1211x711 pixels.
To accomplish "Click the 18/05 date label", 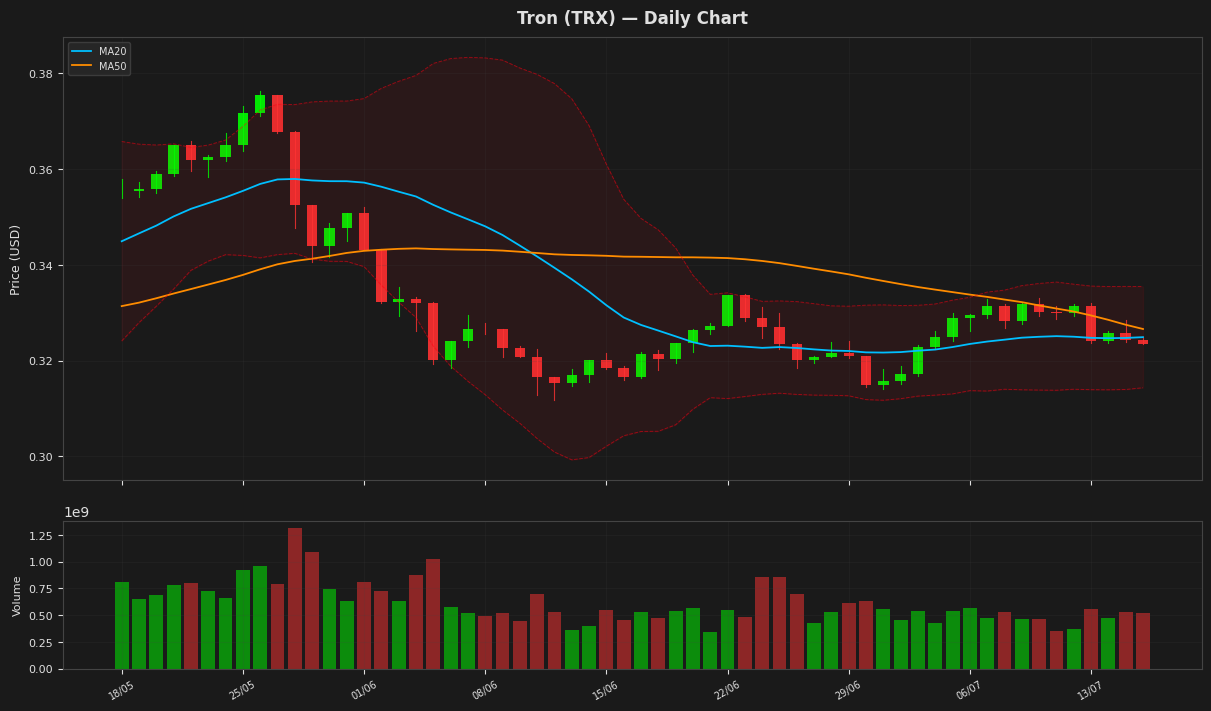I will 122,690.
